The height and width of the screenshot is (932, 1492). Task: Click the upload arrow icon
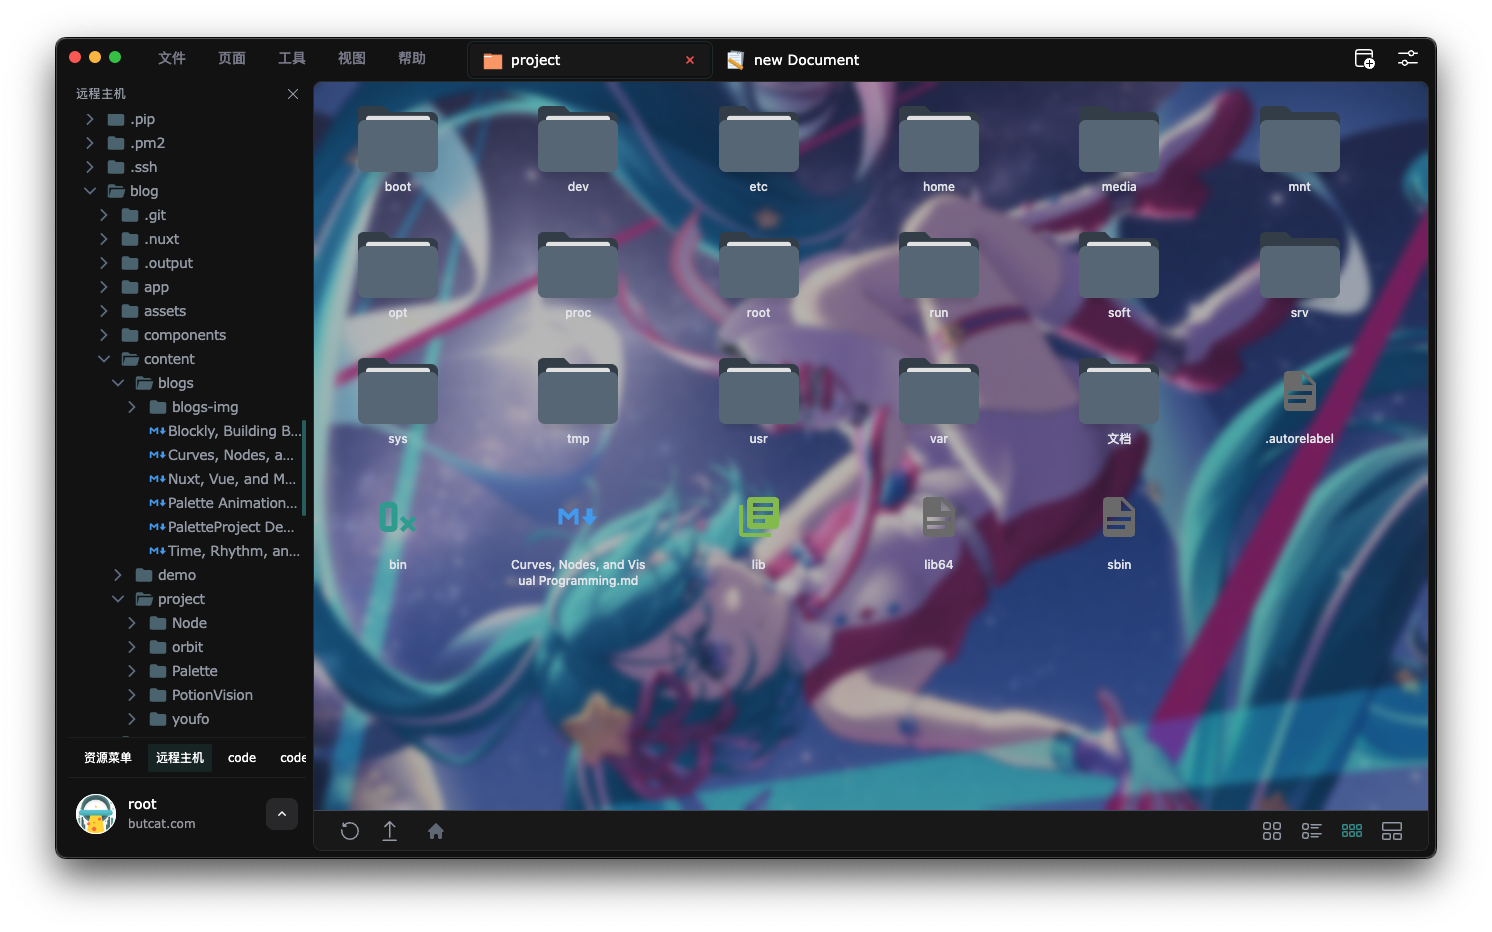pos(390,831)
